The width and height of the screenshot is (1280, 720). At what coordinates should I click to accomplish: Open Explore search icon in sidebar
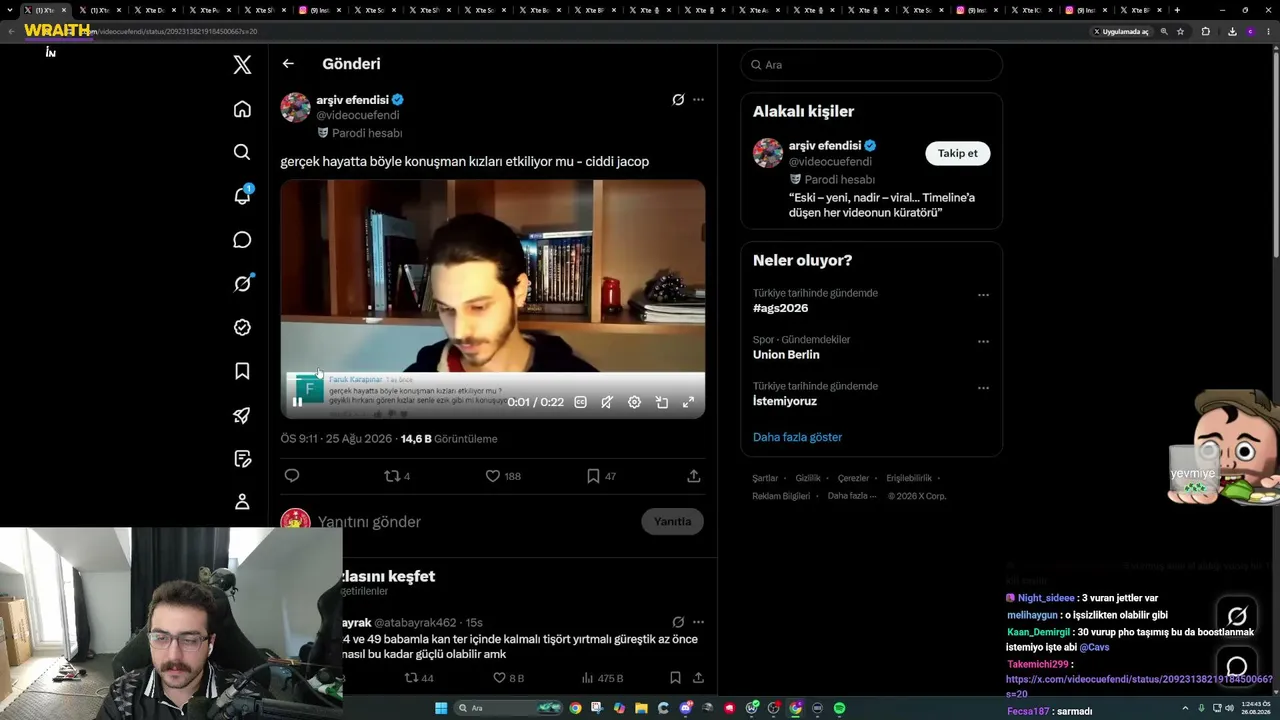(x=242, y=152)
